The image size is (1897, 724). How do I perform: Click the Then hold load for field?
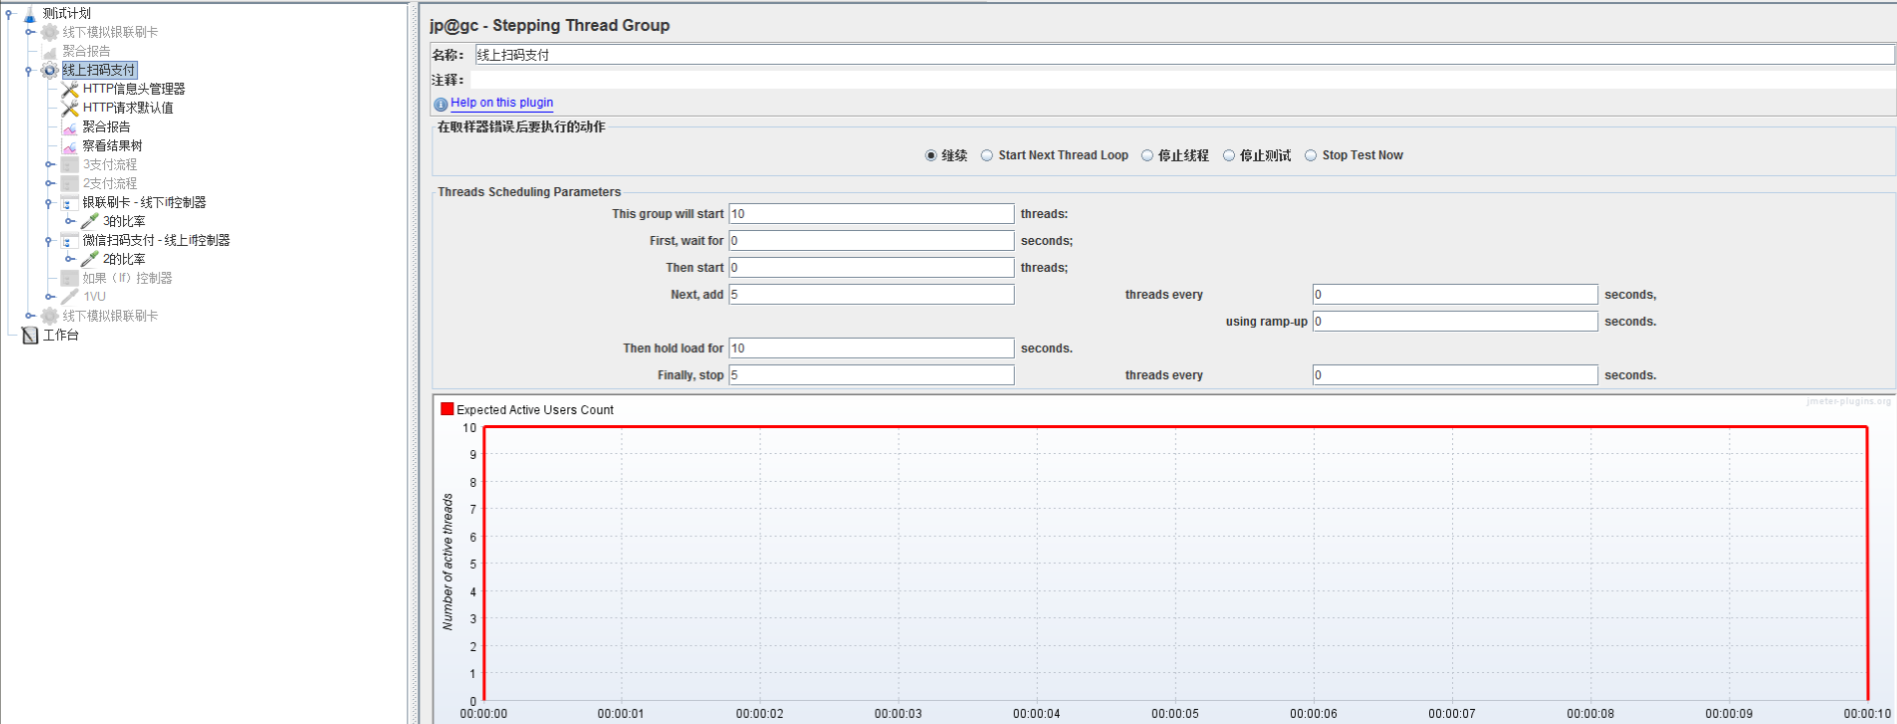click(871, 349)
